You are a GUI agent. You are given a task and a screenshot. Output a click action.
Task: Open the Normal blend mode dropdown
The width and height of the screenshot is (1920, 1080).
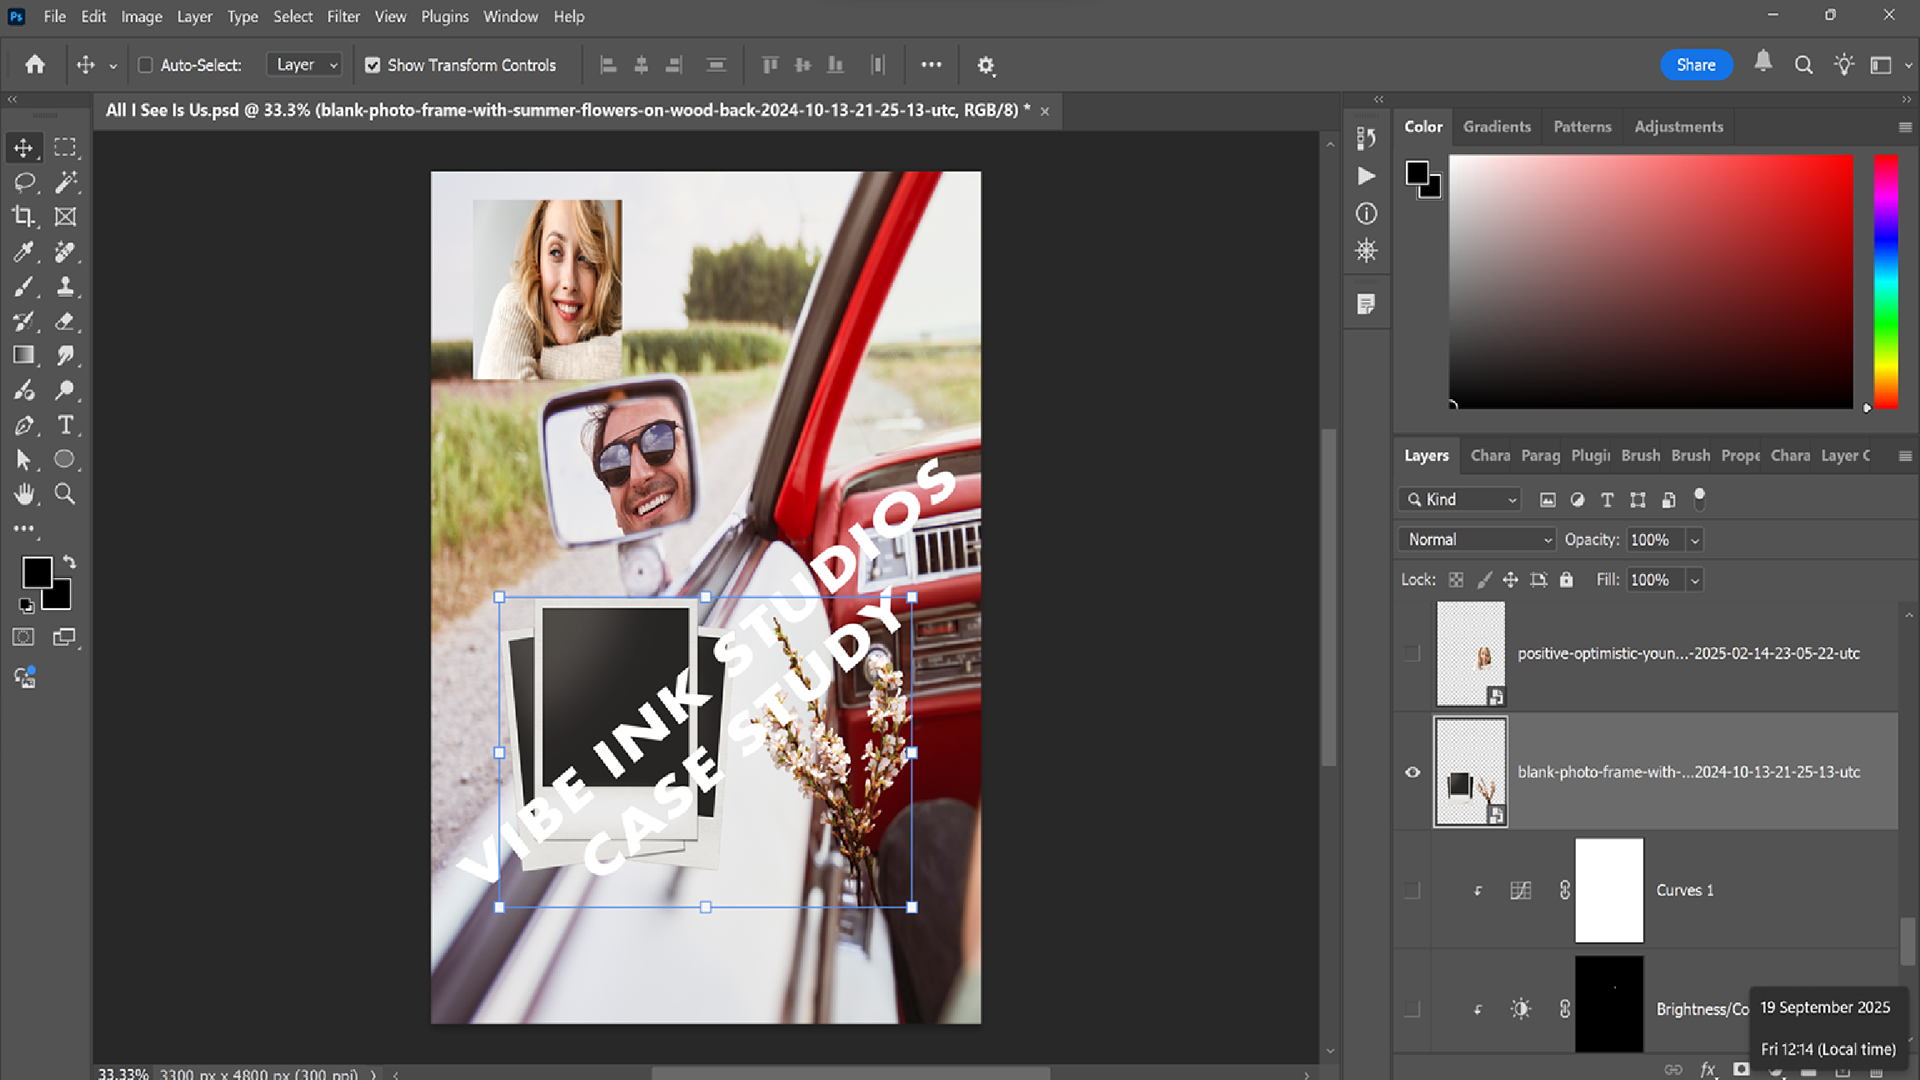click(1477, 540)
